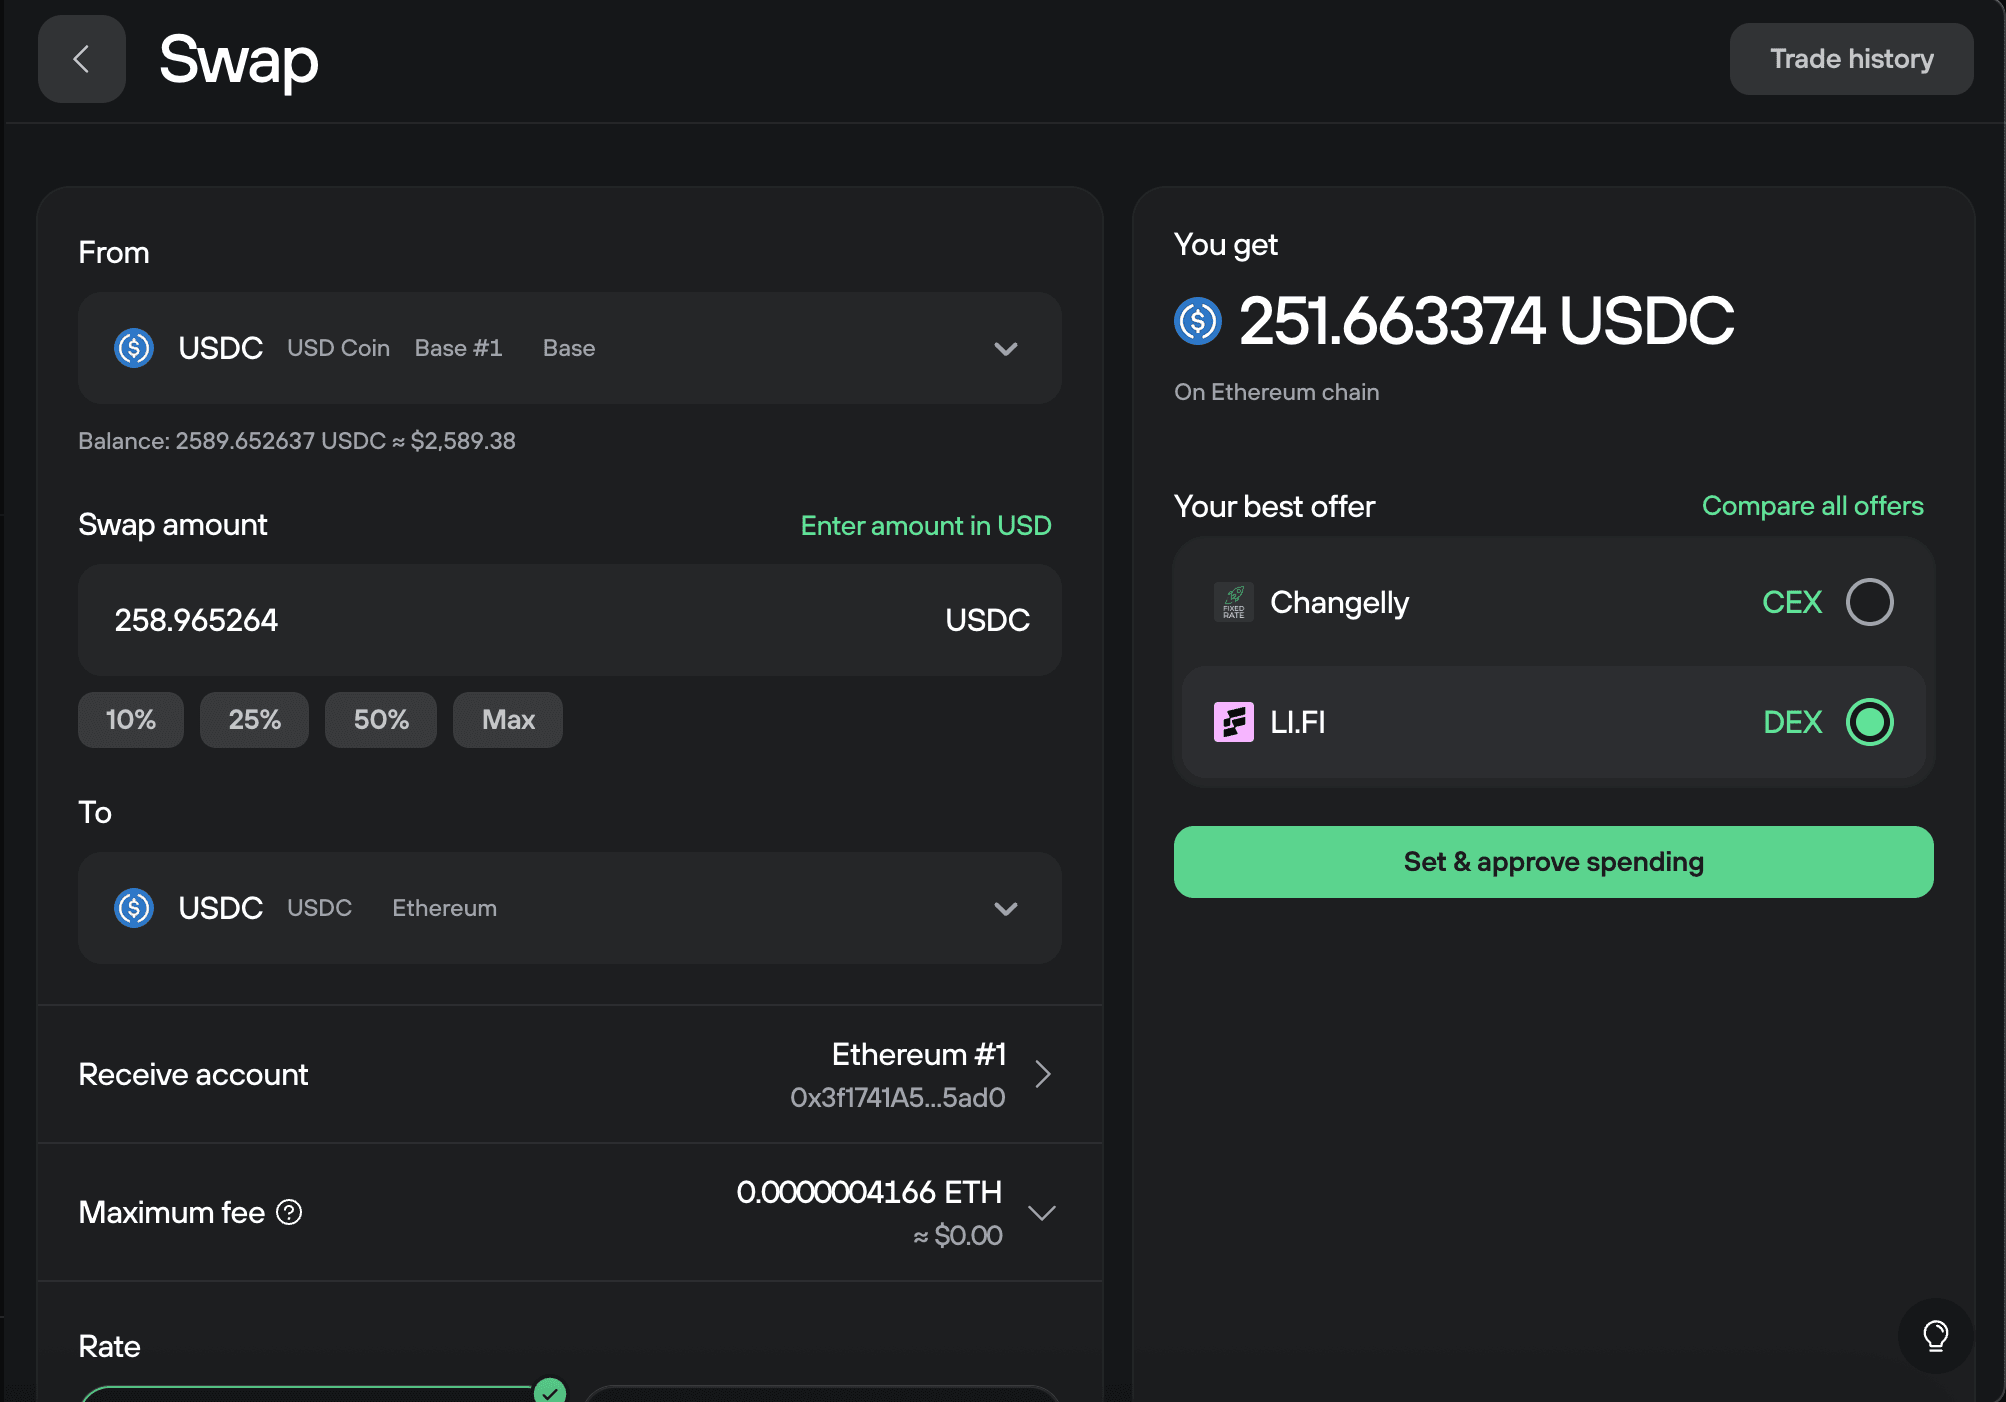Select the Max amount preset
Image resolution: width=2006 pixels, height=1402 pixels.
(x=507, y=719)
